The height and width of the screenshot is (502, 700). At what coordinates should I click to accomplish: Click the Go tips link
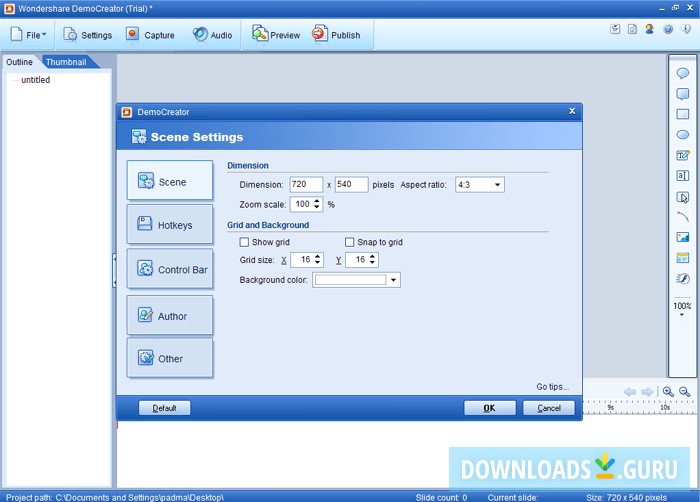[552, 387]
